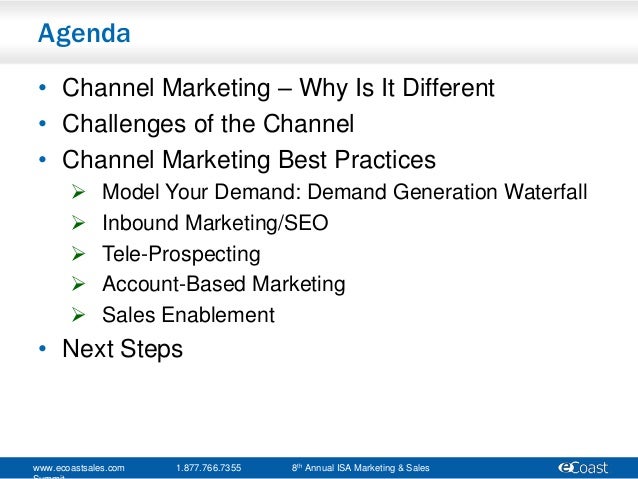Click green arrow beside Tele-Prospecting
638x479 pixels.
(78, 254)
